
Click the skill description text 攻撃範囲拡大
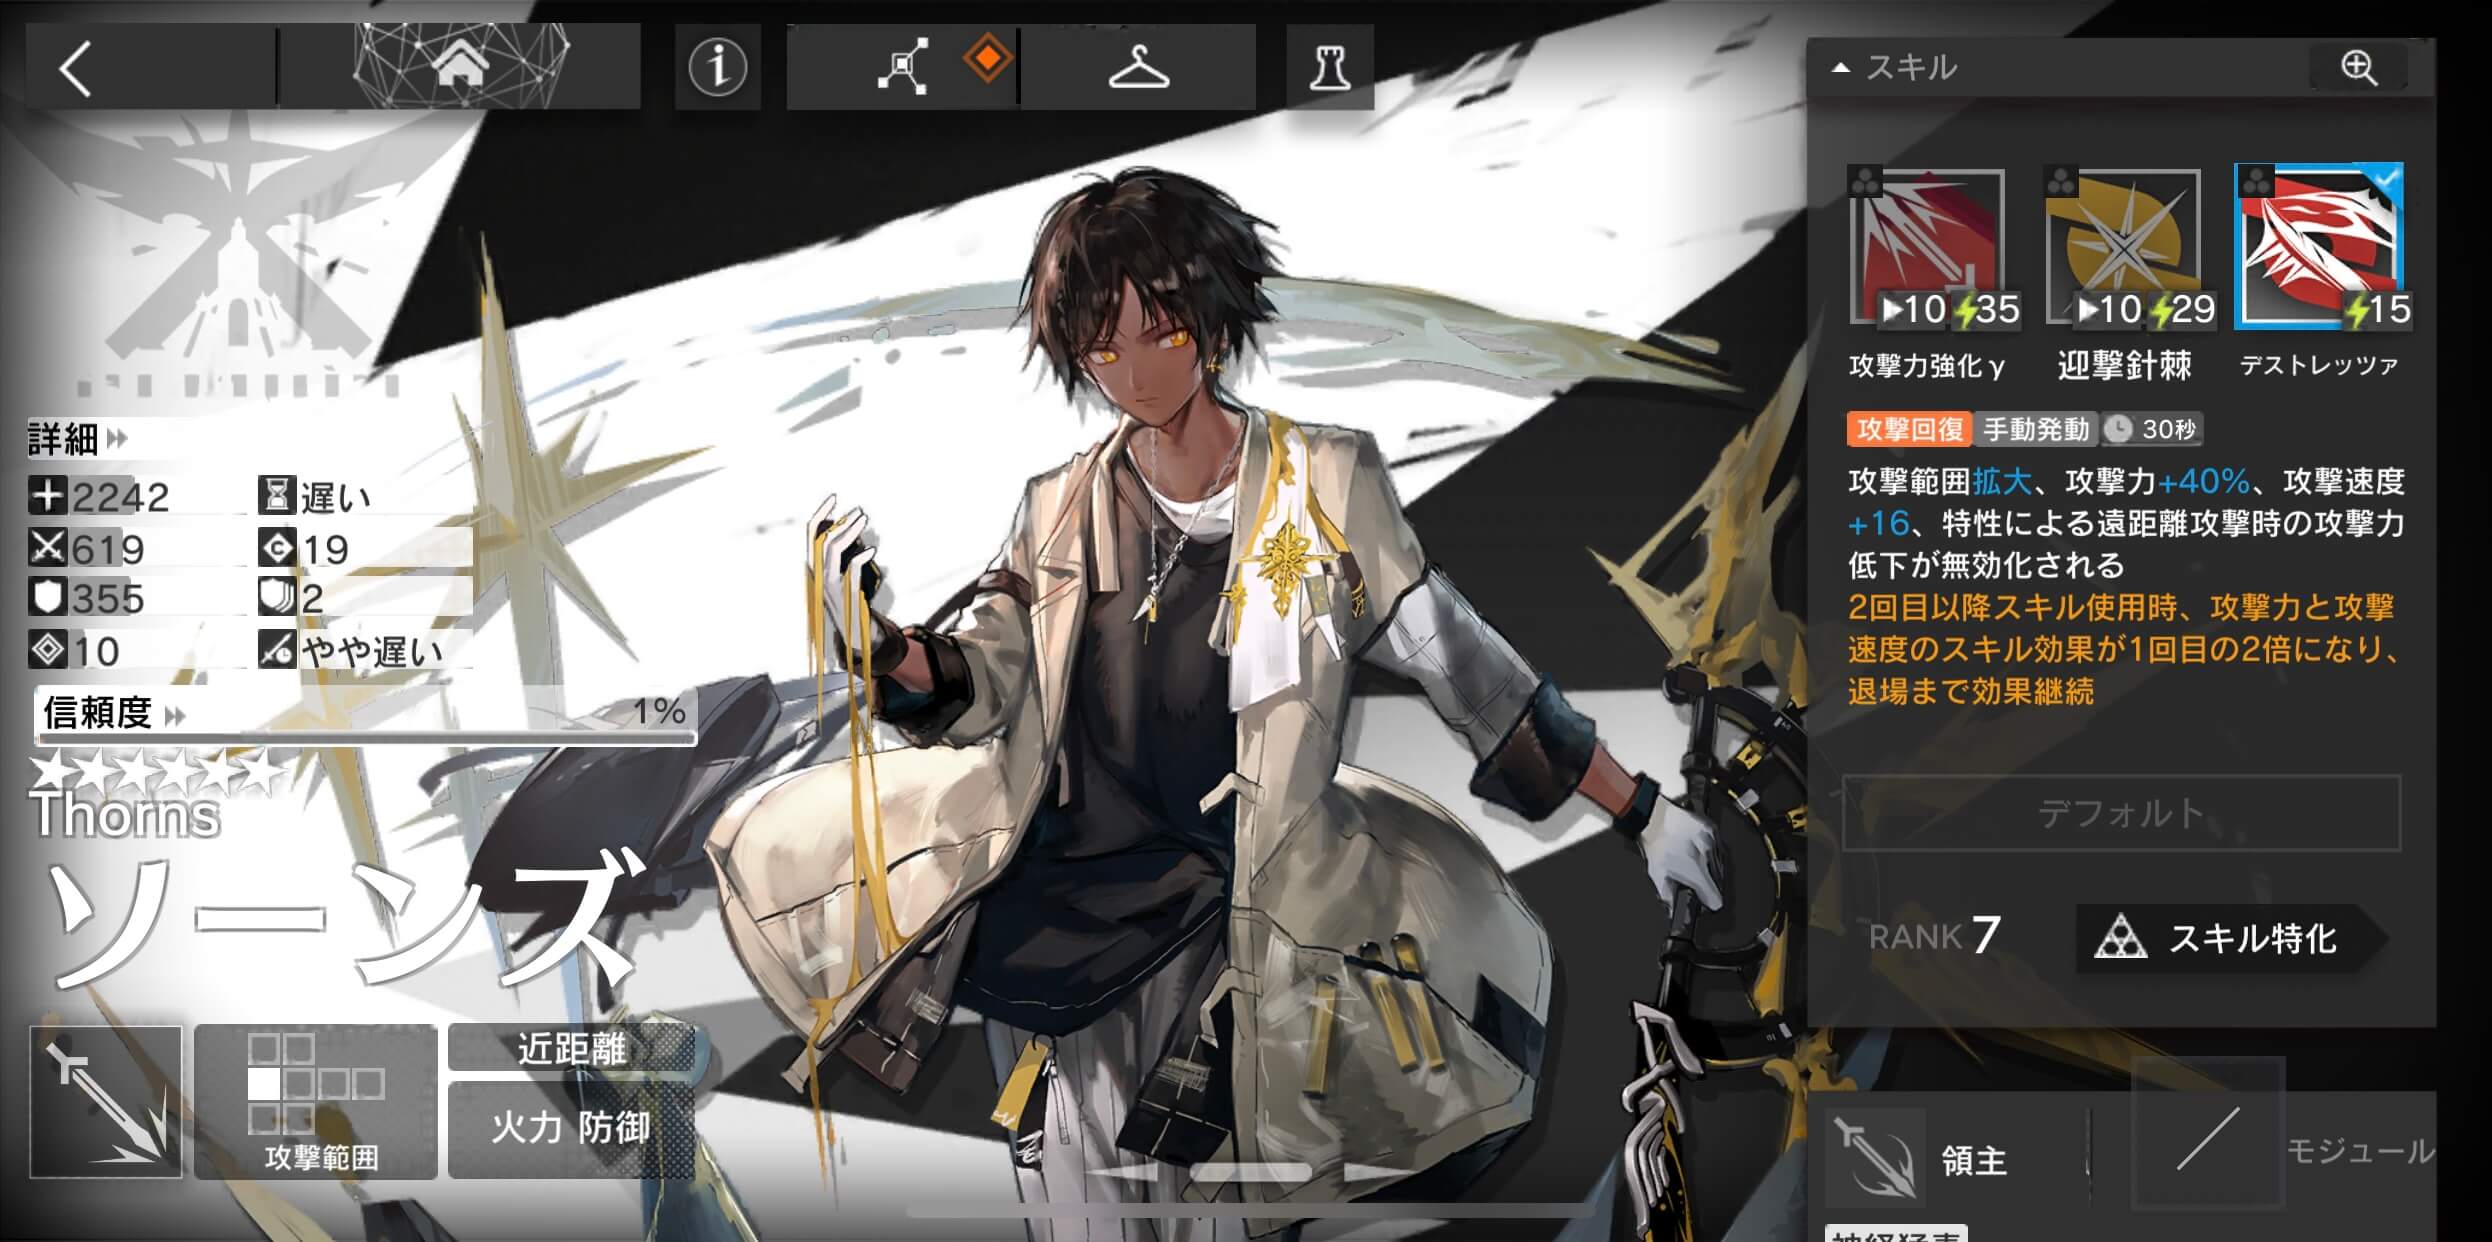[x=1940, y=482]
